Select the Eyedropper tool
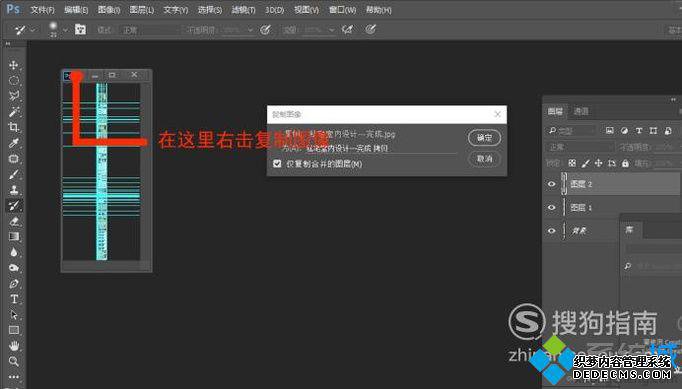Screen dimensions: 682x389 pyautogui.click(x=13, y=143)
